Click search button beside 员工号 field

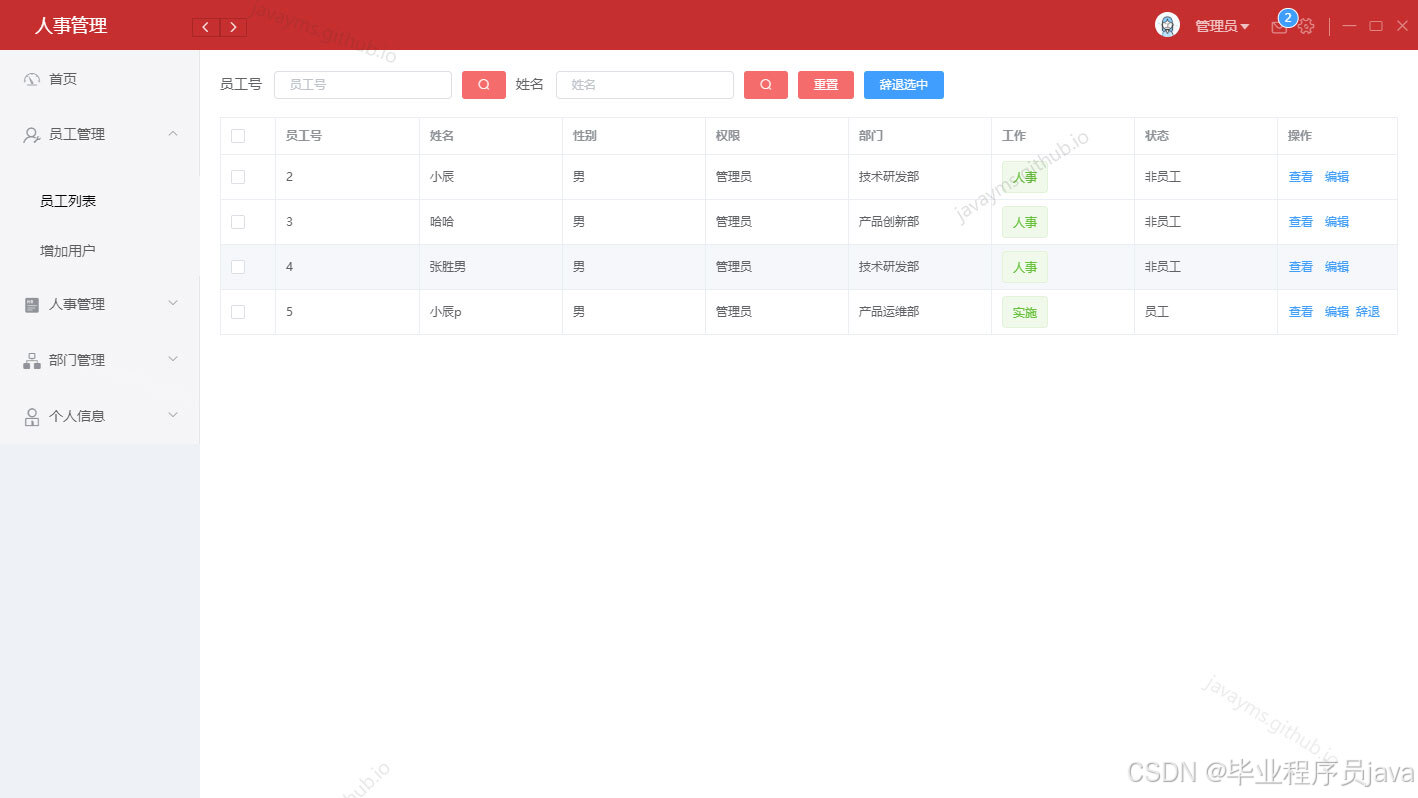point(484,85)
